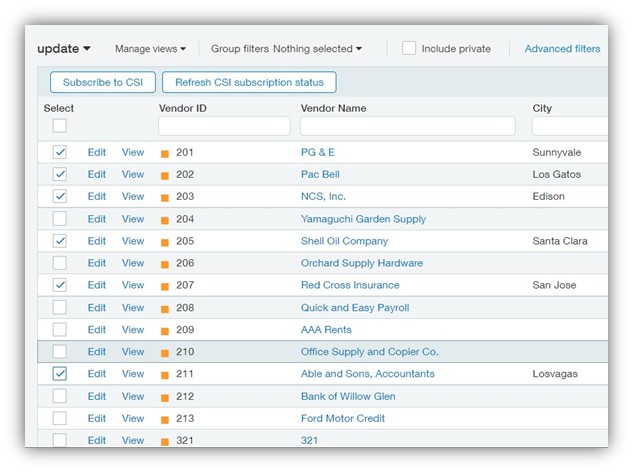This screenshot has width=633, height=473.
Task: Click the Vendor Name filter input field
Action: click(x=407, y=126)
